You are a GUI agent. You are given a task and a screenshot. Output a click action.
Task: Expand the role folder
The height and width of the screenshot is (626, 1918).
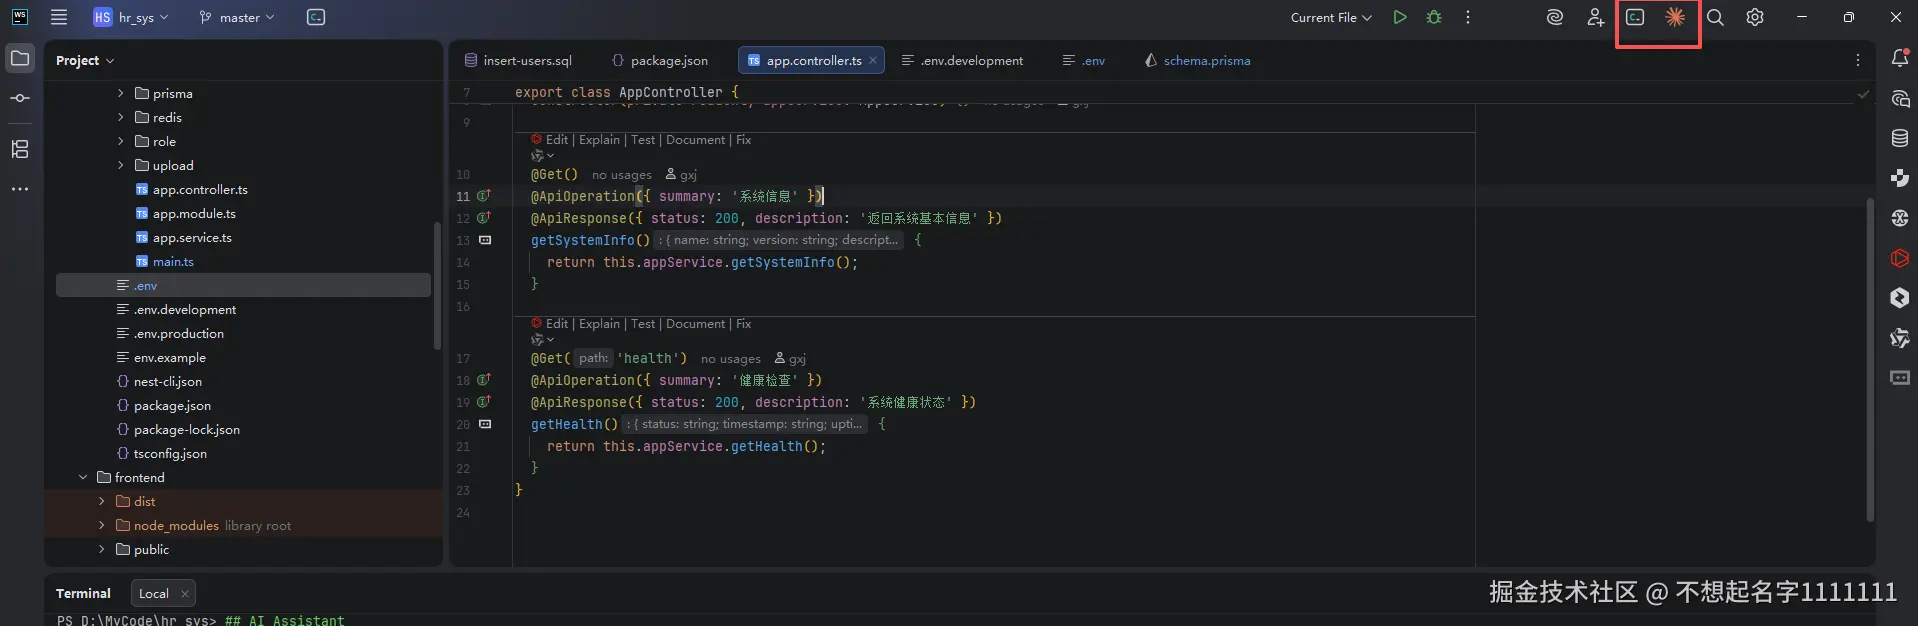point(121,141)
